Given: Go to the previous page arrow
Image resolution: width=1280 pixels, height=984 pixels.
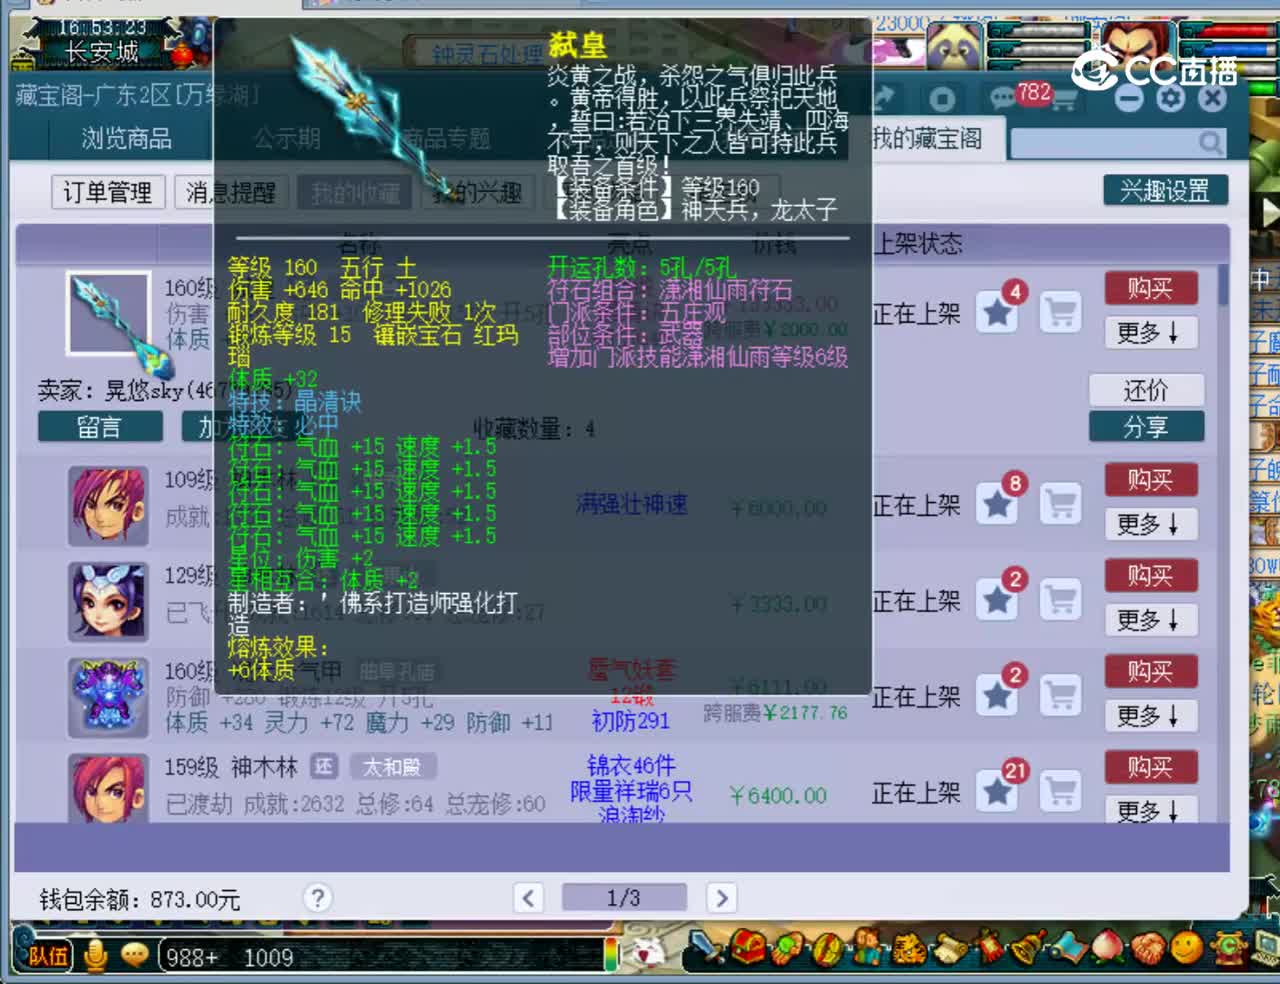Looking at the screenshot, I should 529,898.
